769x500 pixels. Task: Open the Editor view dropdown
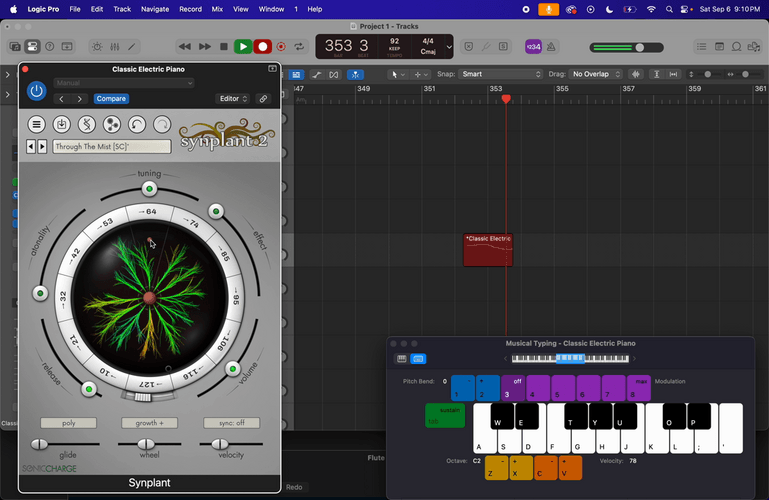click(x=233, y=99)
